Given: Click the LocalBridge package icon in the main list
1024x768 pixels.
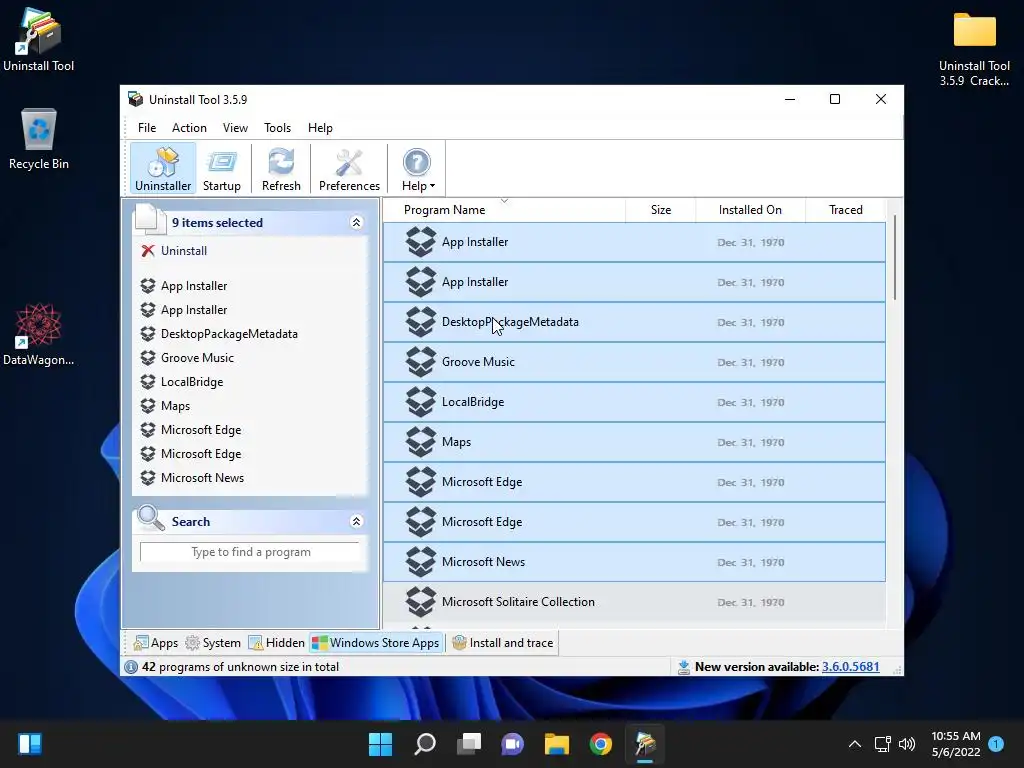Looking at the screenshot, I should (421, 402).
